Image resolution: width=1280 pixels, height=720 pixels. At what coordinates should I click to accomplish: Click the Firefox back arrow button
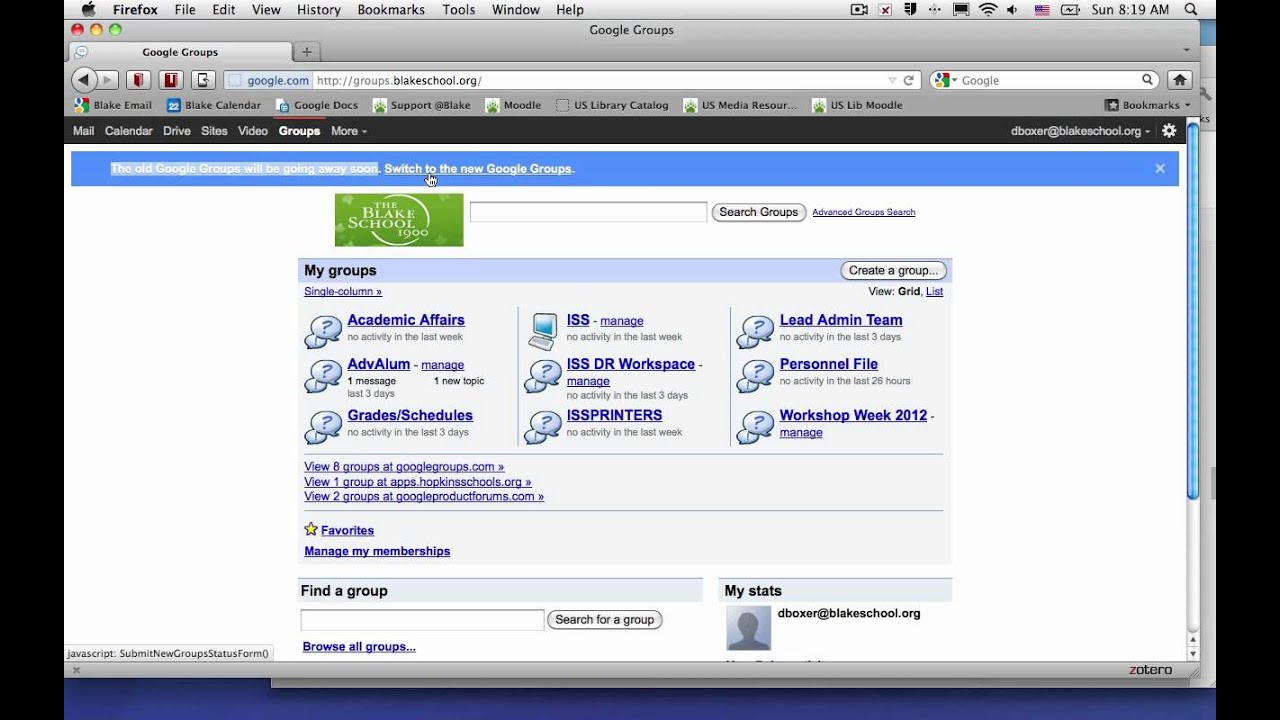tap(84, 80)
